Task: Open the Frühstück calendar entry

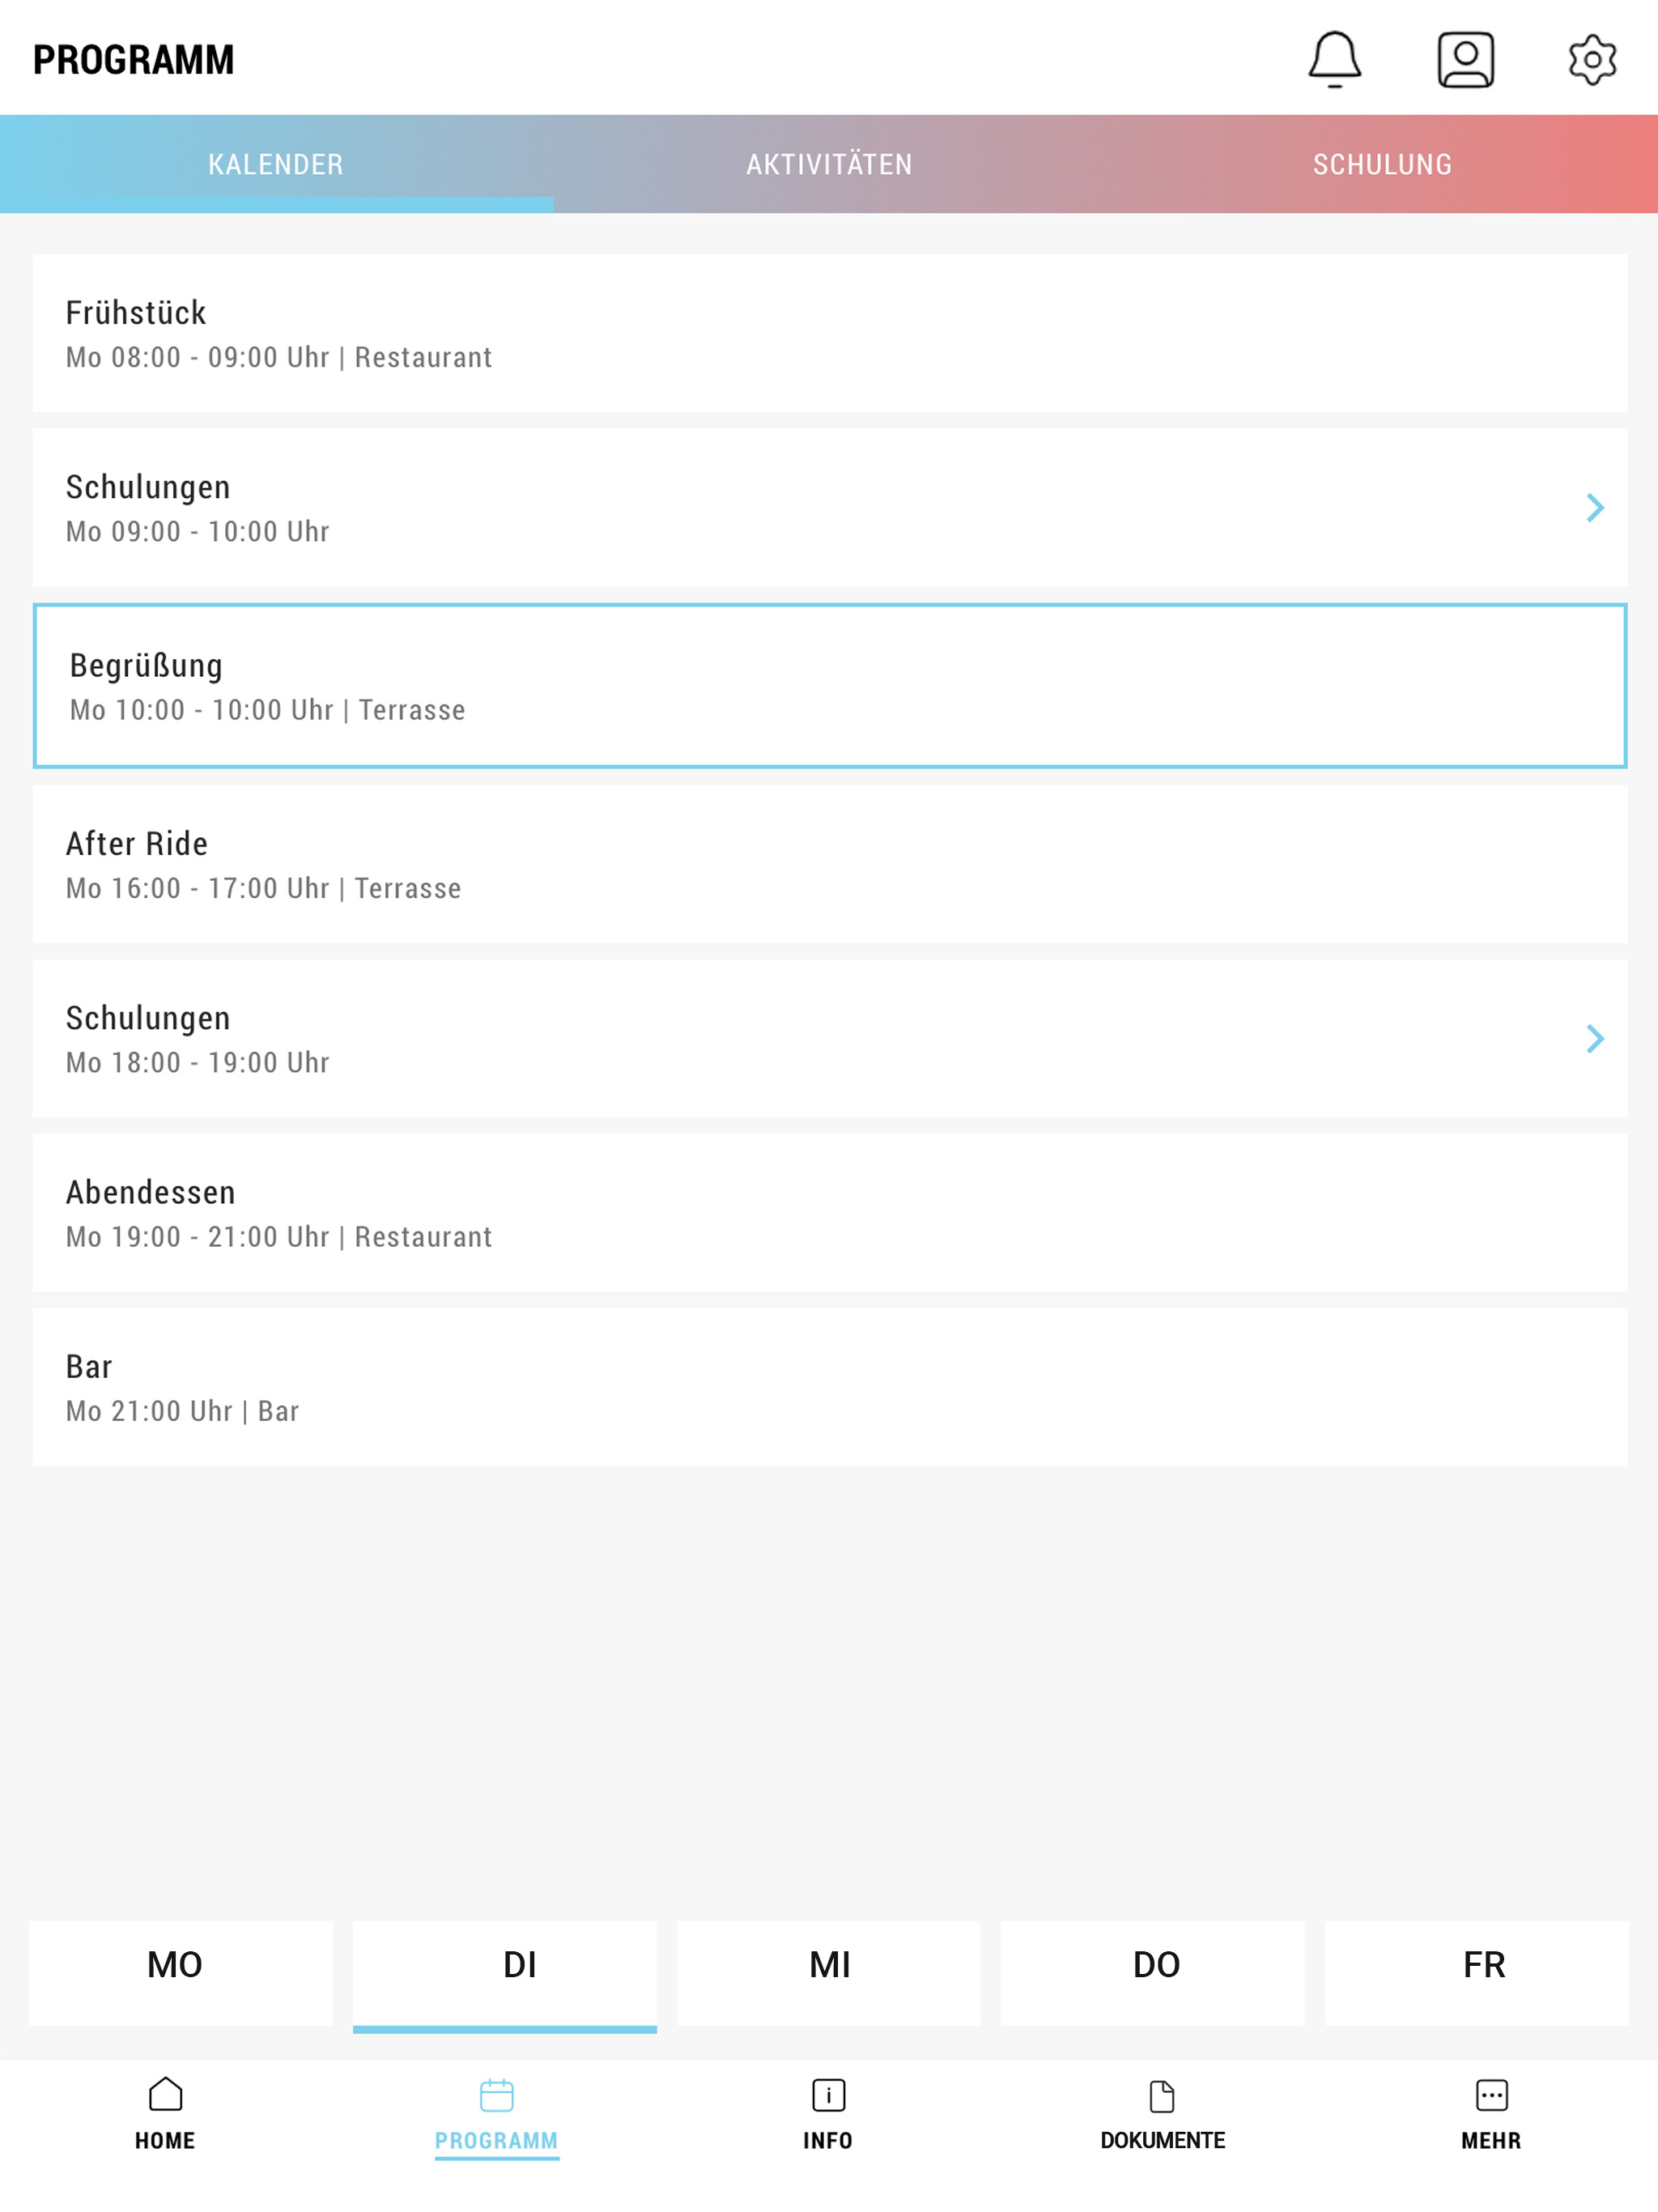Action: (x=829, y=333)
